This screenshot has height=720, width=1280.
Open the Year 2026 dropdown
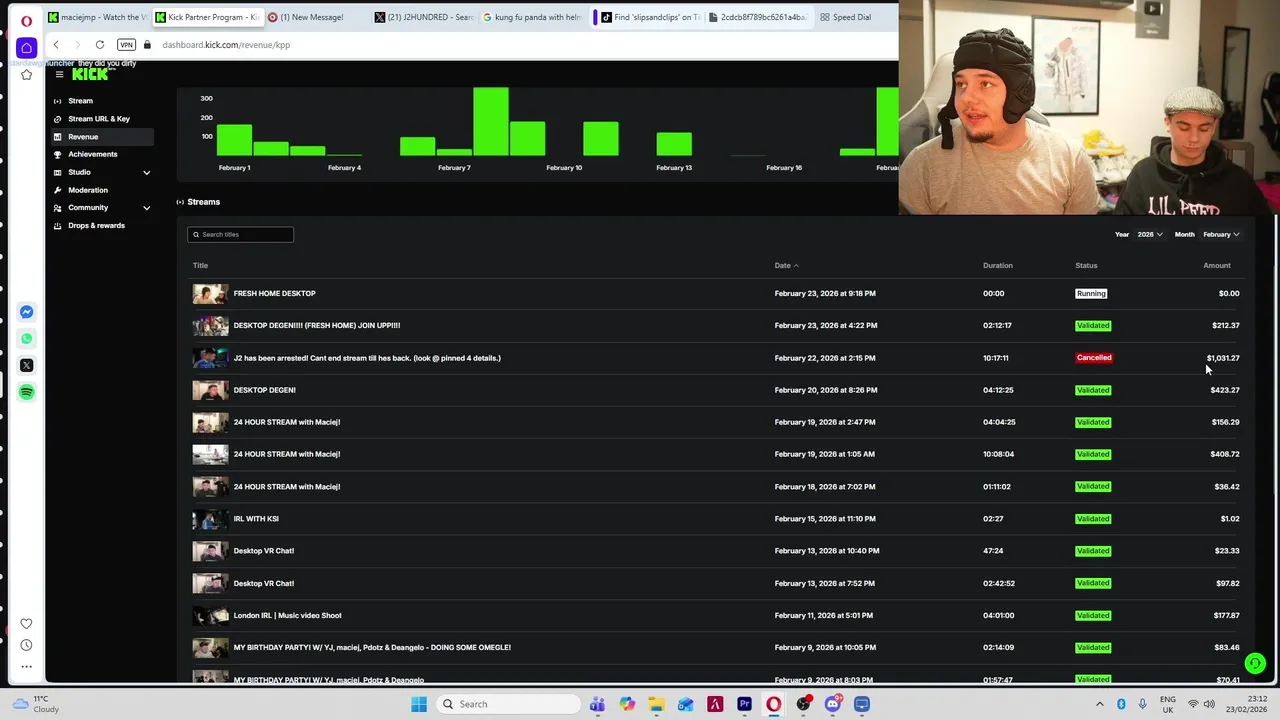tap(1150, 234)
